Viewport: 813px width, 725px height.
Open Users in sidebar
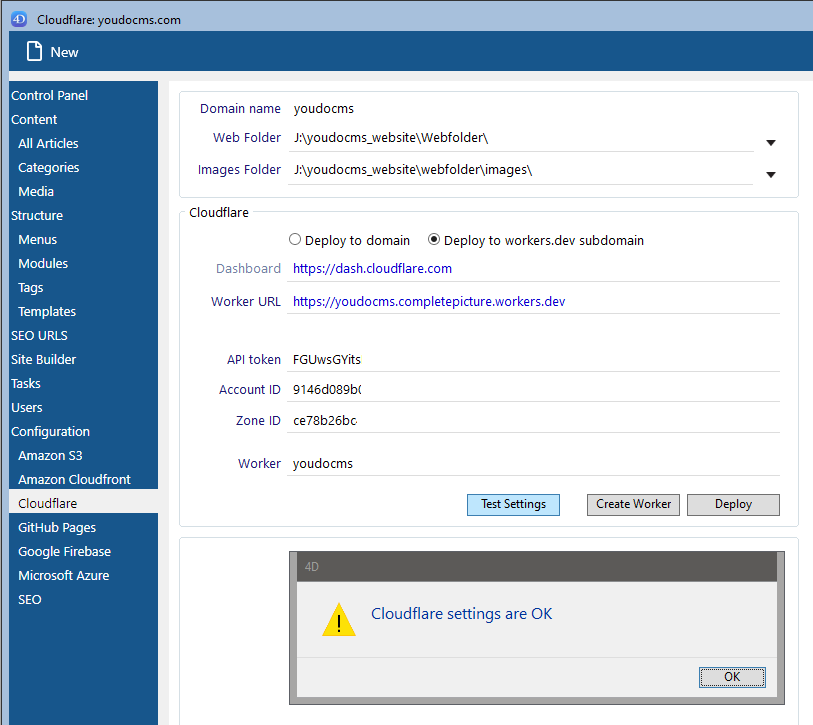click(27, 408)
